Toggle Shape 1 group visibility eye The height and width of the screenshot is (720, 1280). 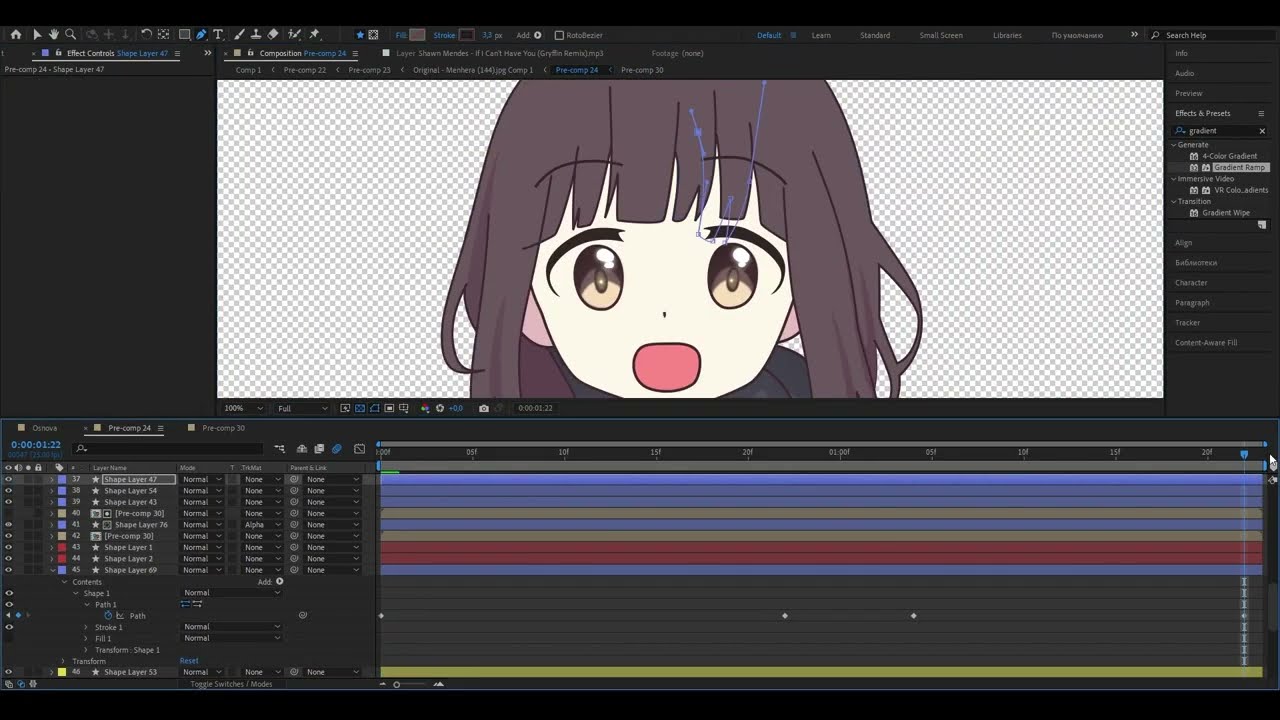pyautogui.click(x=9, y=593)
